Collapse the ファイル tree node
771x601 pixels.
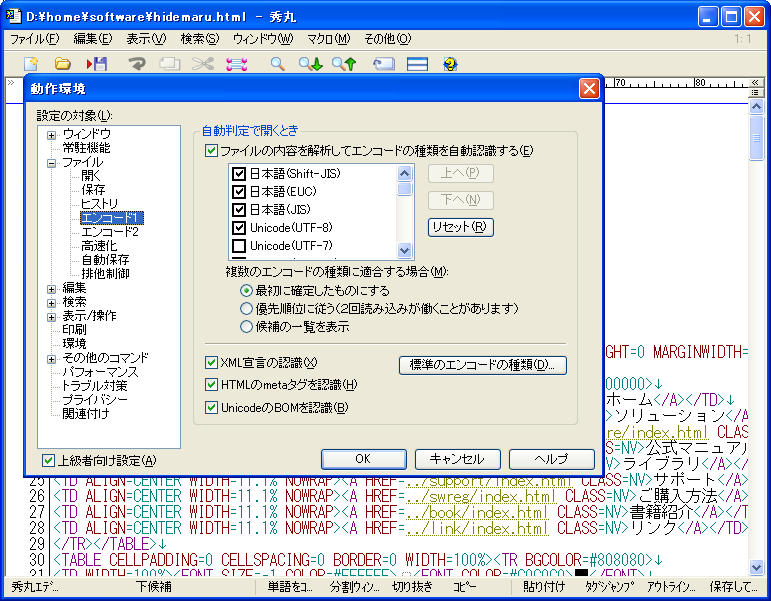pos(51,162)
